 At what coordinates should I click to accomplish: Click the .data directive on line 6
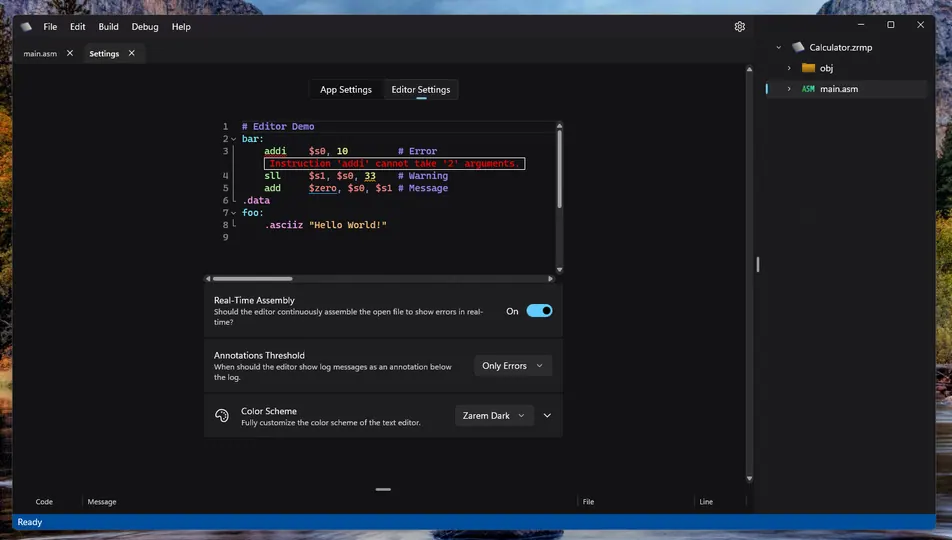pos(256,200)
